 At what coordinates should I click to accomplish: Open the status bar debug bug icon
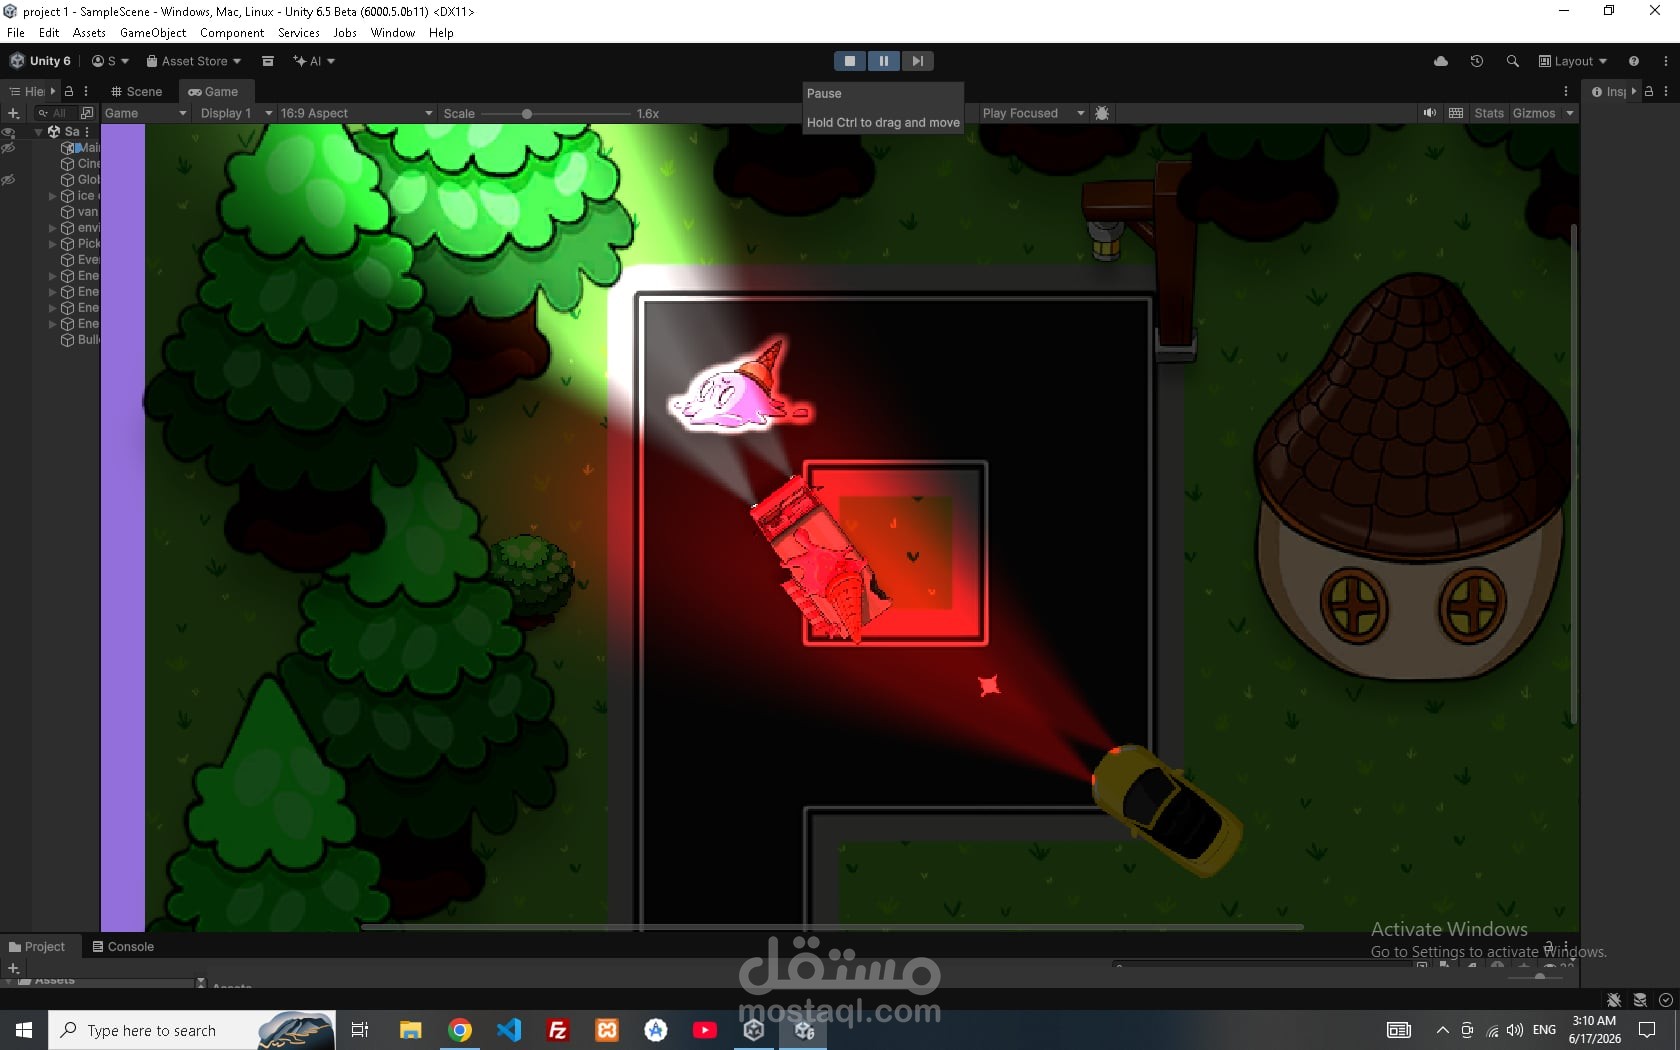pyautogui.click(x=1614, y=1000)
